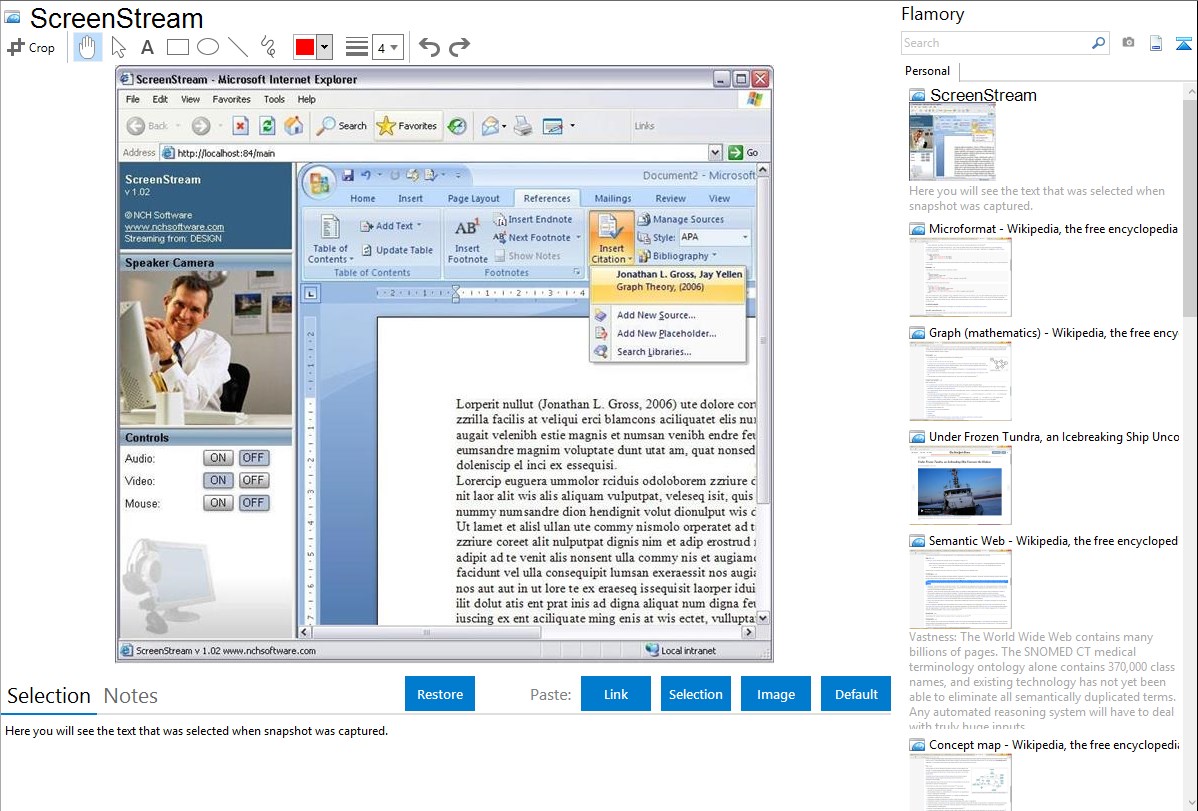Click the Restore button
This screenshot has width=1198, height=811.
pyautogui.click(x=440, y=694)
